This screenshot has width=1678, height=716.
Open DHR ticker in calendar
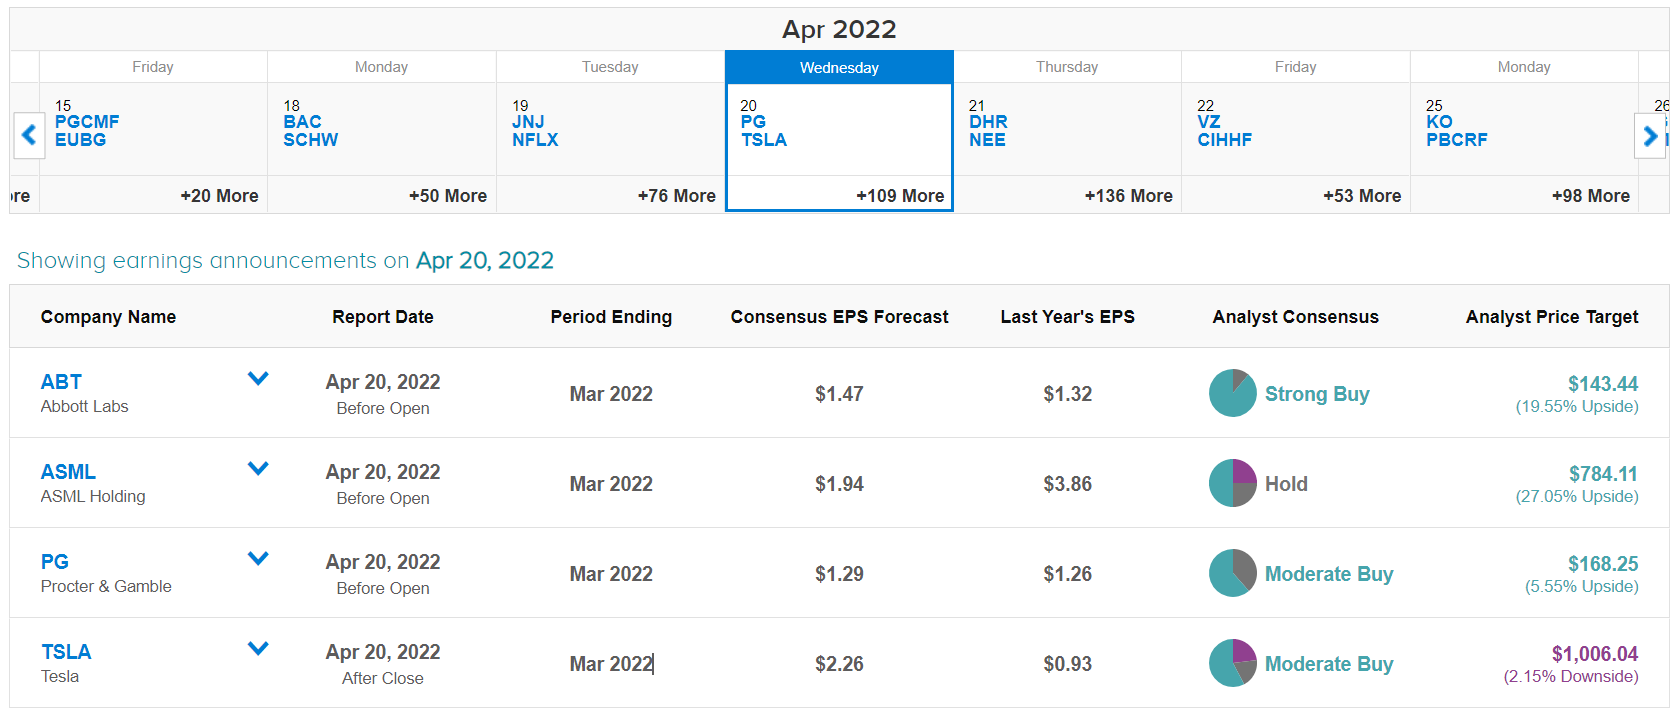click(x=988, y=122)
